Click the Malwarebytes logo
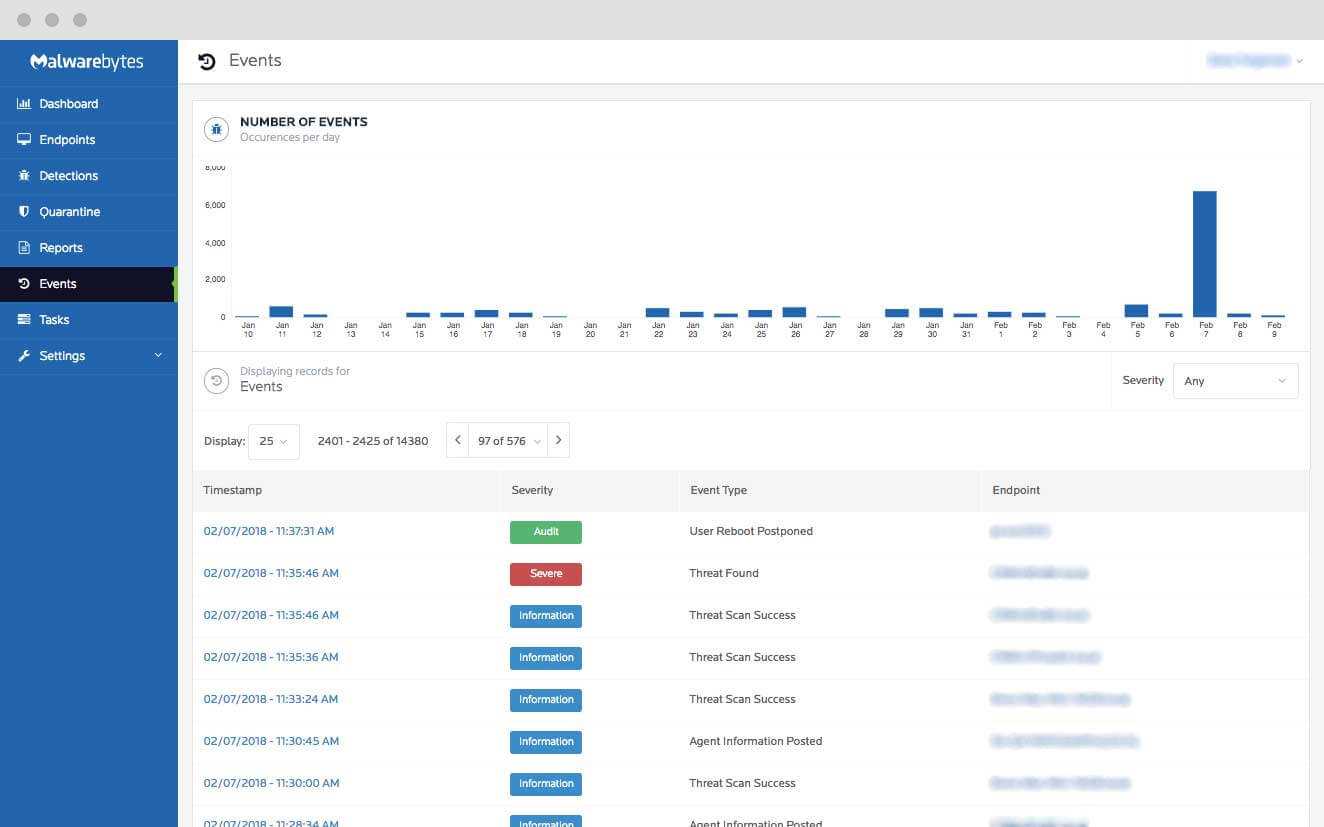Viewport: 1324px width, 827px height. pyautogui.click(x=87, y=62)
